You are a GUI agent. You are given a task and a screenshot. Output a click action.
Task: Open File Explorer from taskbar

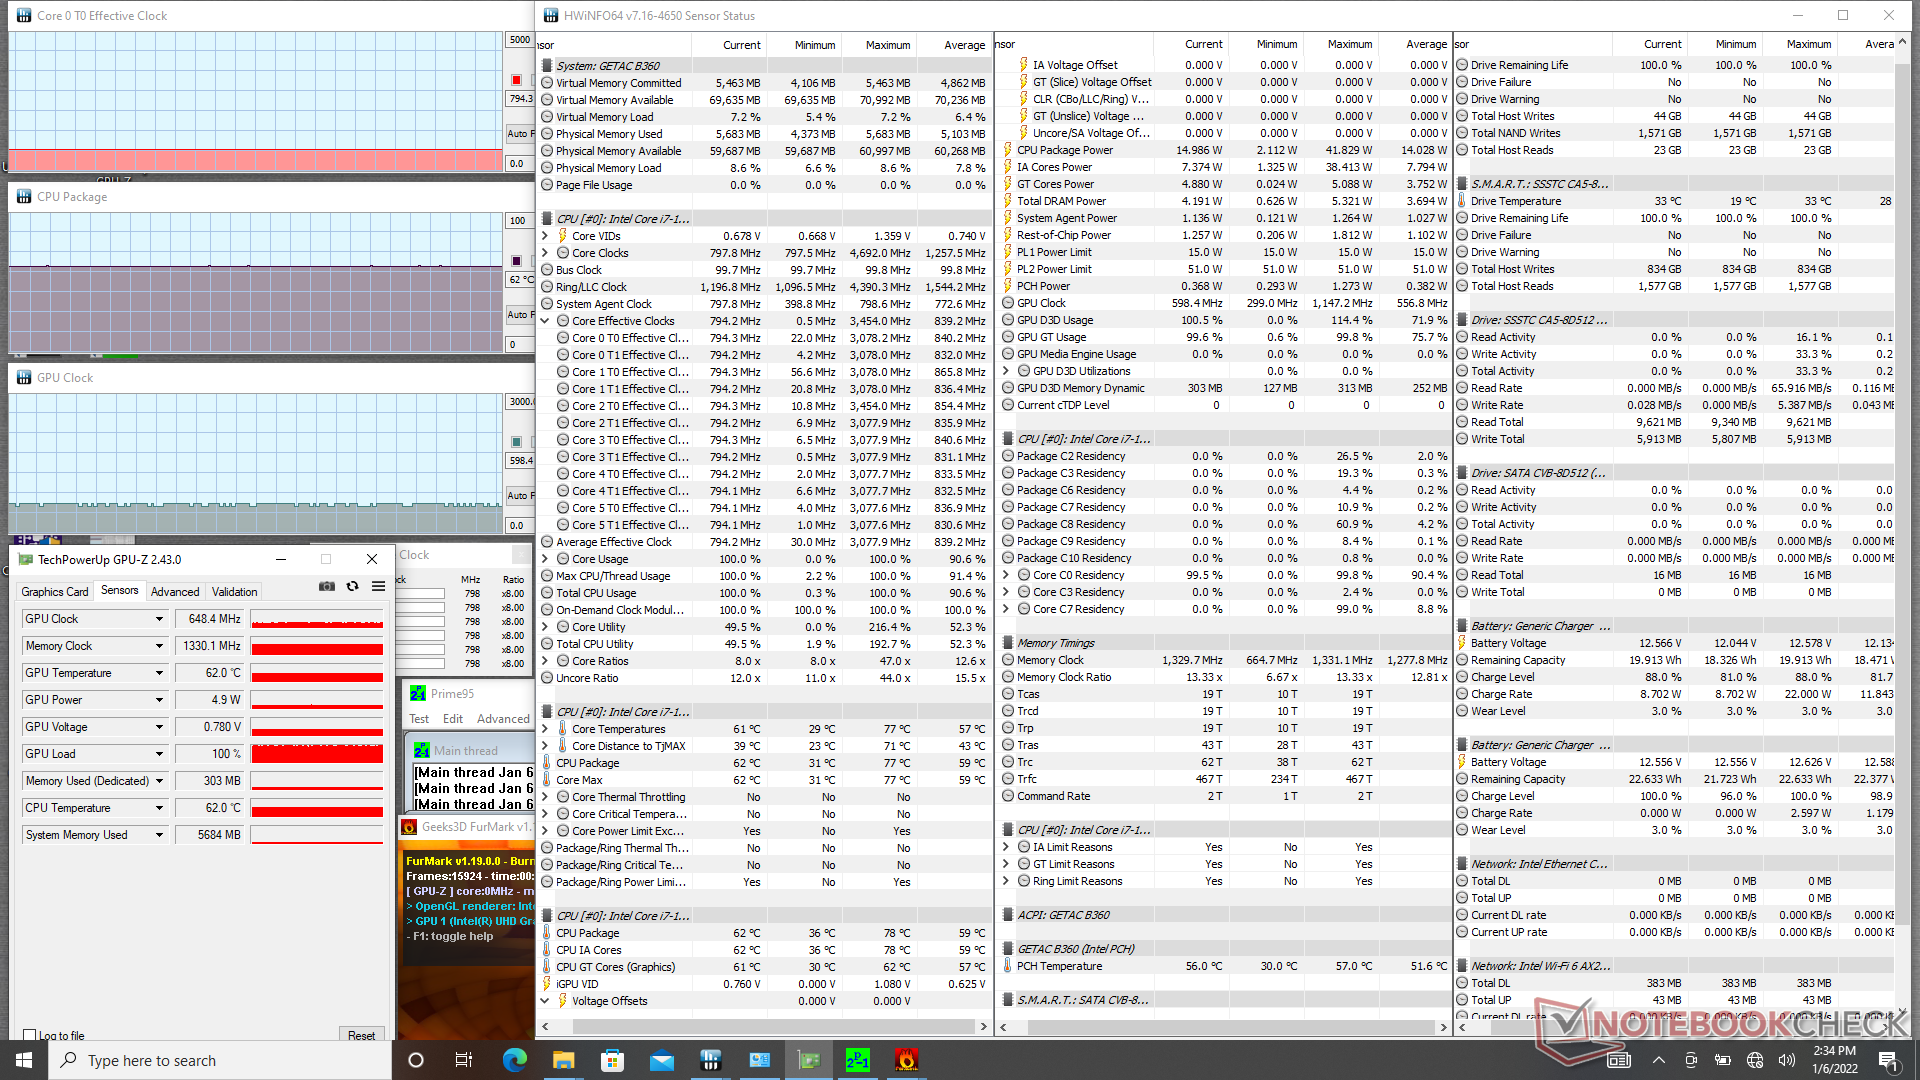tap(564, 1060)
